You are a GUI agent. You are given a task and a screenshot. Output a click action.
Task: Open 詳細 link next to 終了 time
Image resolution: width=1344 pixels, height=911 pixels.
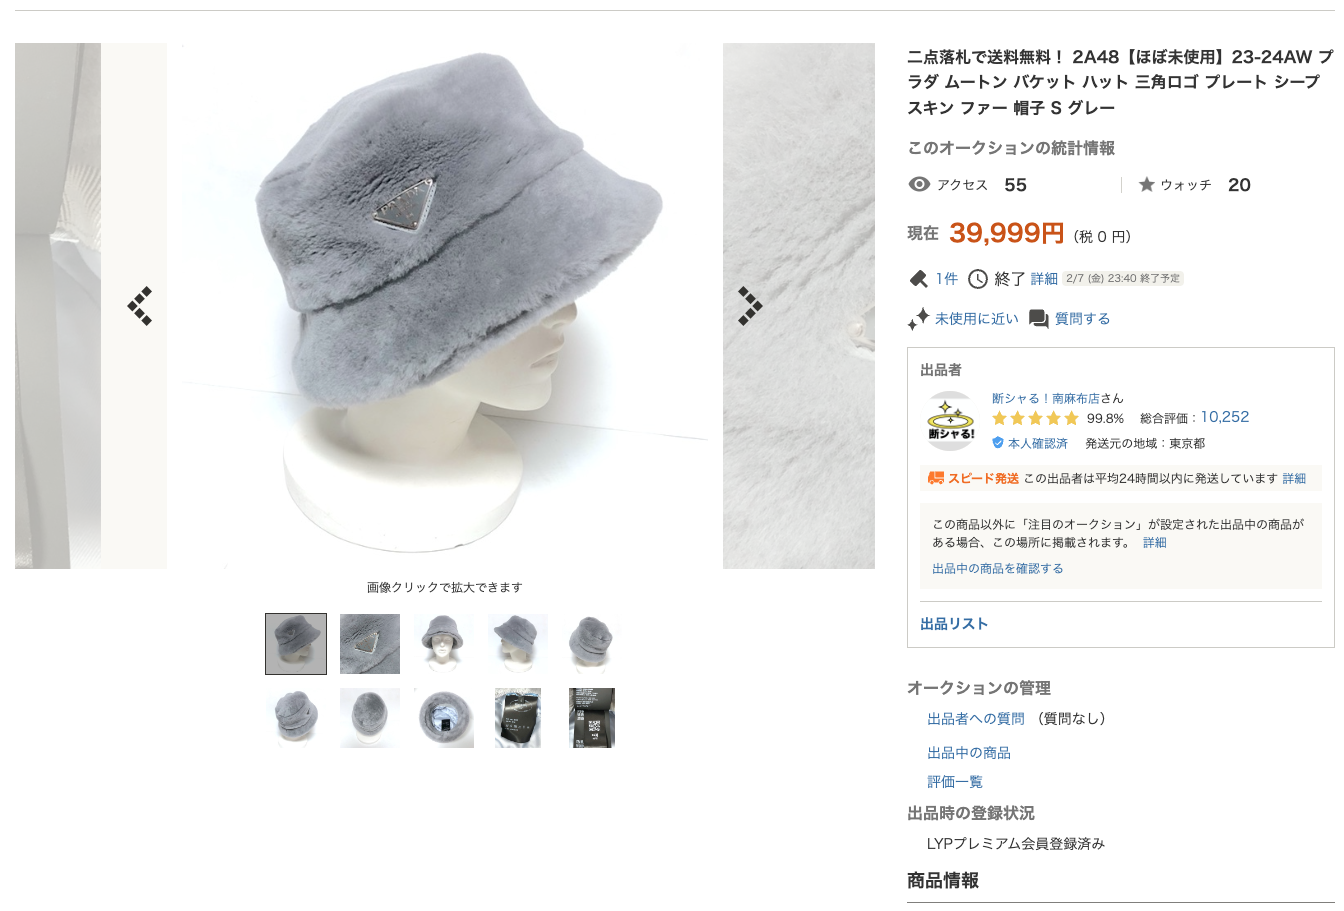point(1044,279)
